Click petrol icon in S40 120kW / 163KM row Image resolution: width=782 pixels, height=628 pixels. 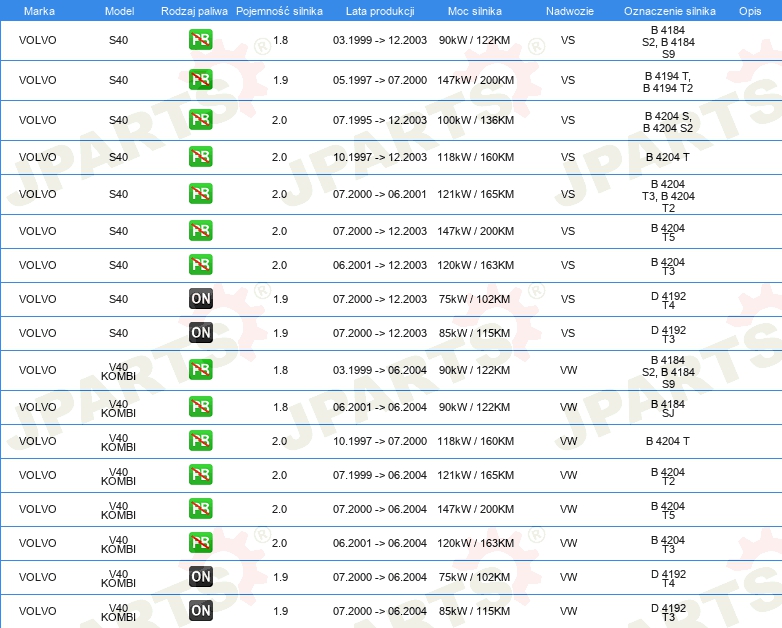click(x=200, y=264)
